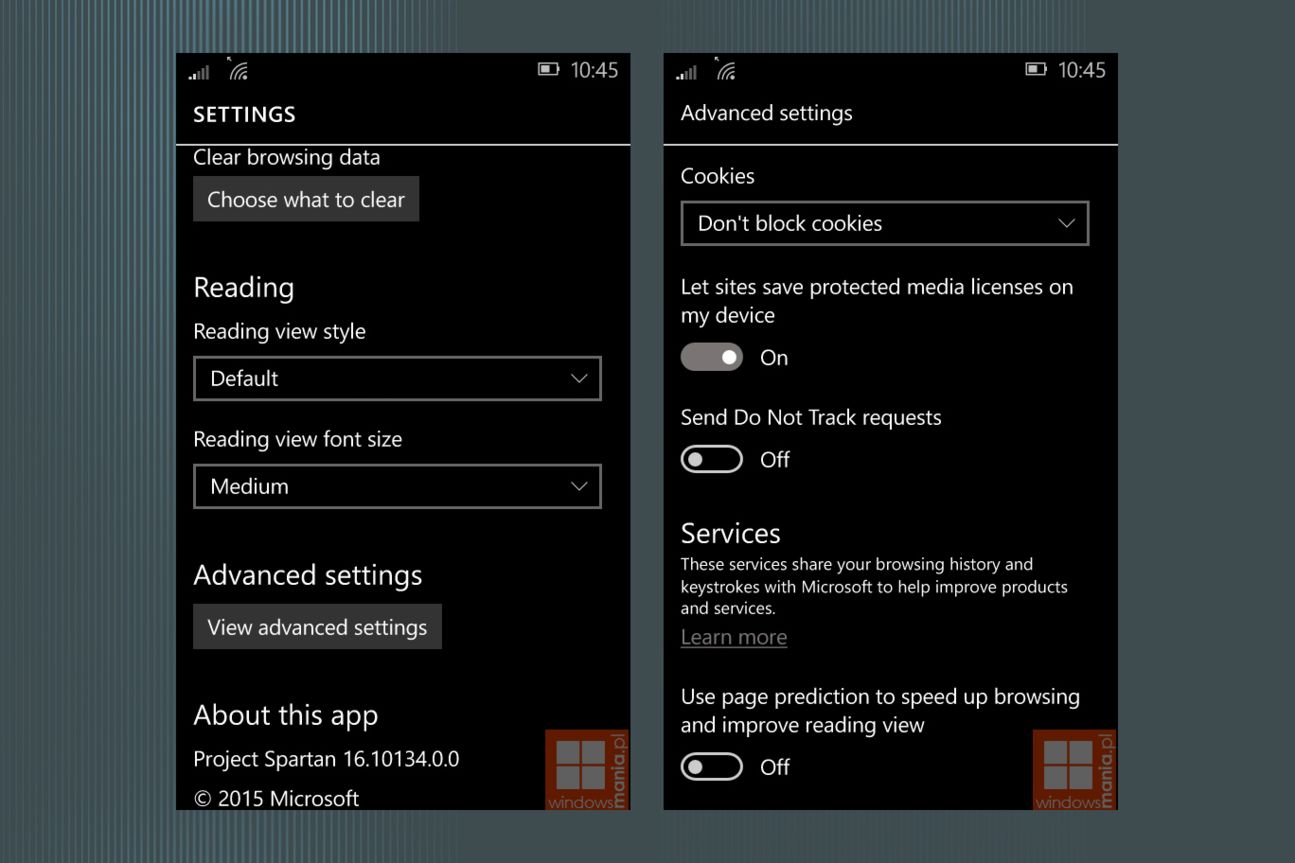
Task: Expand the Cookies blocking options dropdown
Action: (x=884, y=222)
